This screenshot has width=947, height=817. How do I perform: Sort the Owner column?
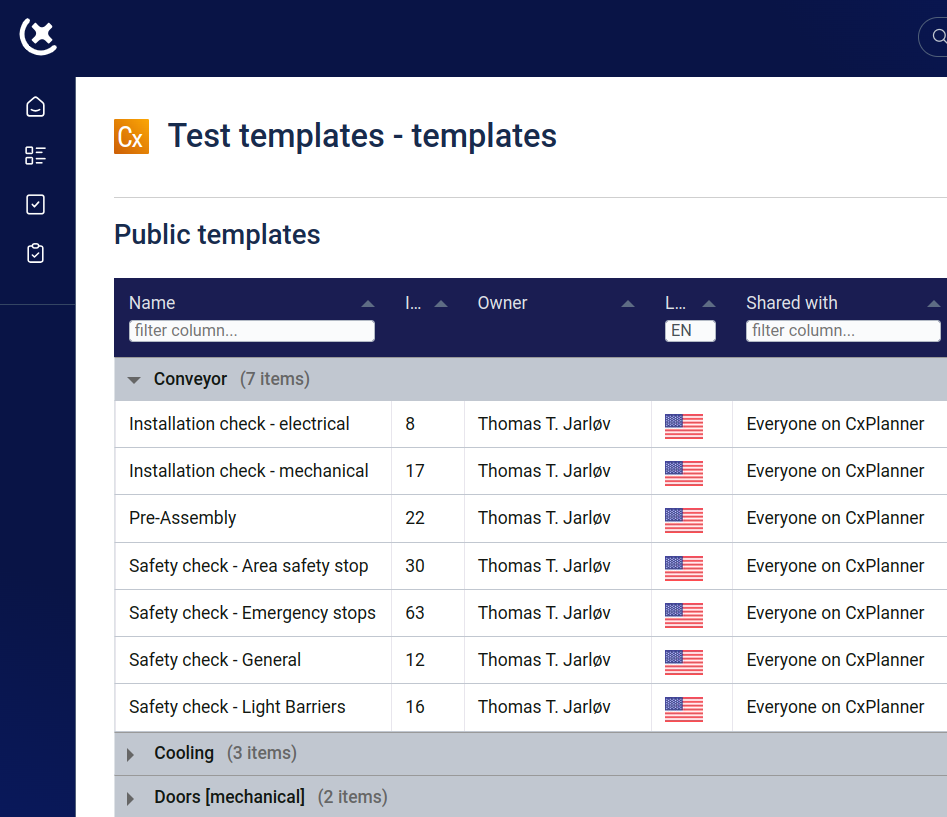[x=628, y=302]
